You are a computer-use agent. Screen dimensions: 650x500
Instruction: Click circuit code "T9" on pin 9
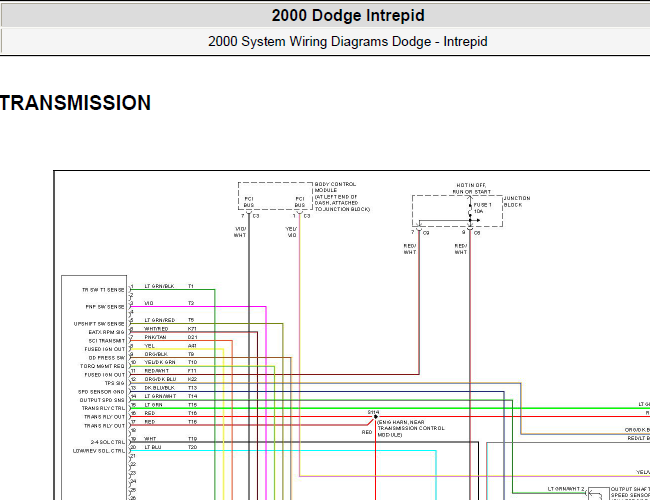(x=191, y=354)
